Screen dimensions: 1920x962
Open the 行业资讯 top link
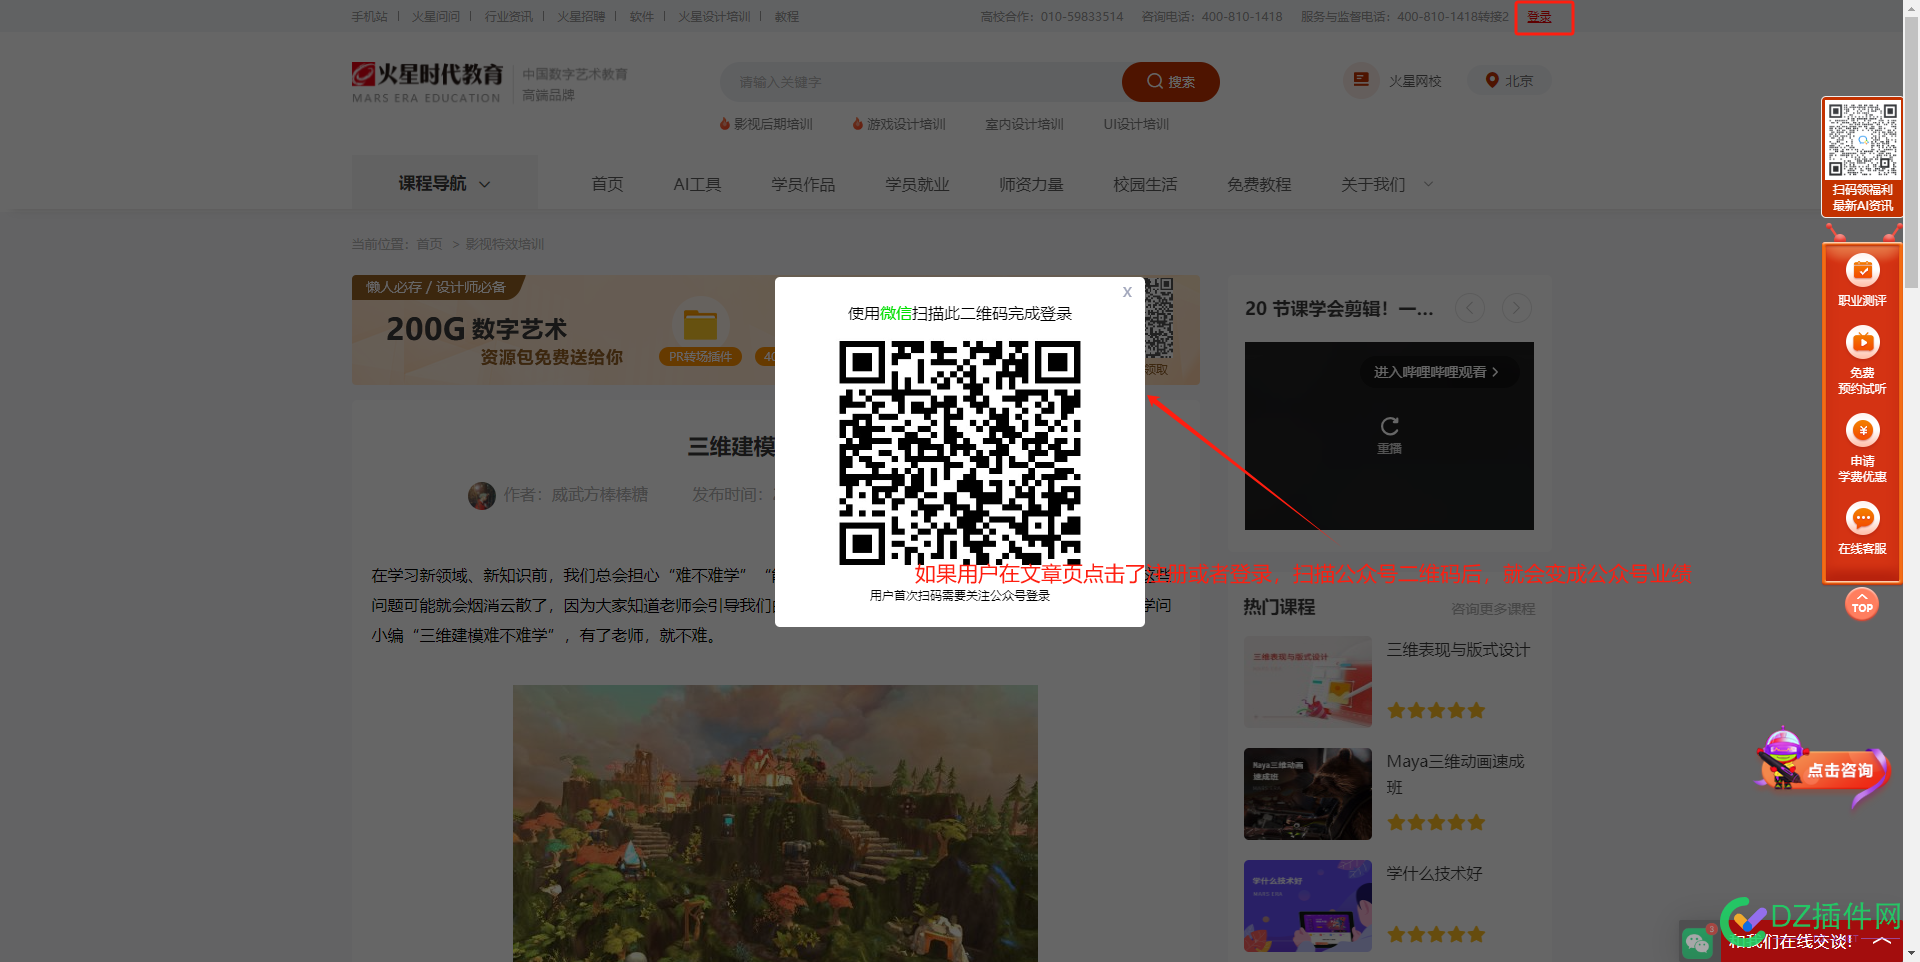(x=509, y=17)
